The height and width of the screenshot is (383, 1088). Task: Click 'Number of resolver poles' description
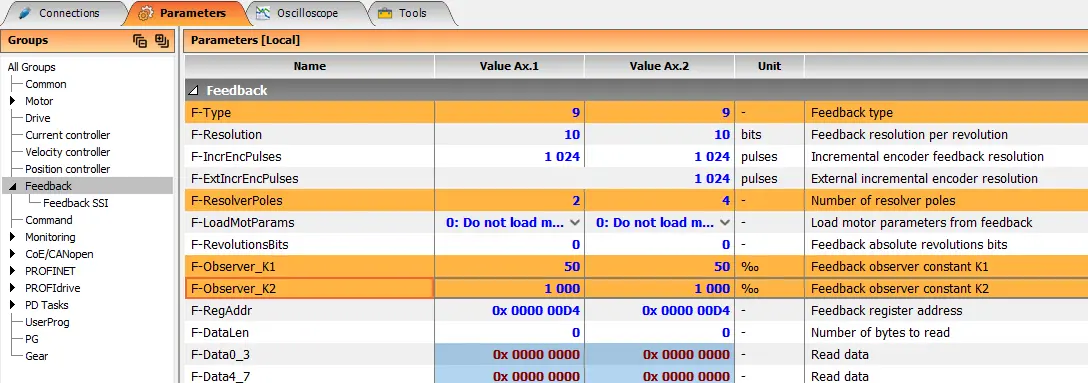pyautogui.click(x=883, y=201)
